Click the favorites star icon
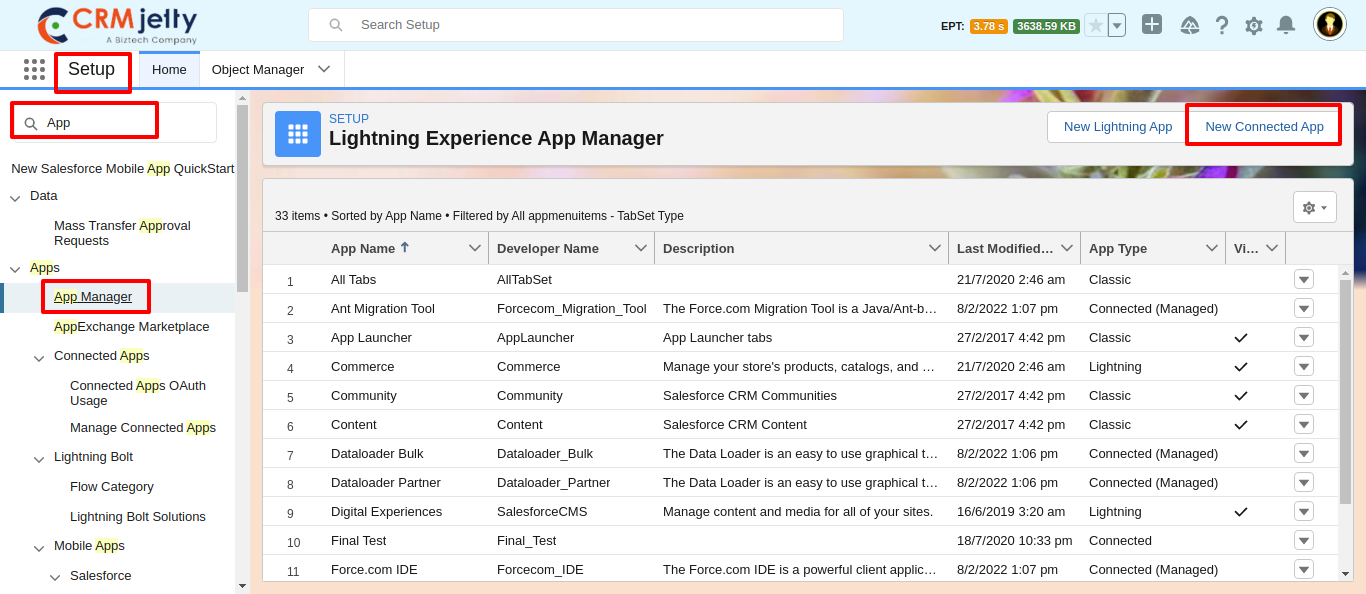Image resolution: width=1366 pixels, height=594 pixels. click(x=1096, y=26)
